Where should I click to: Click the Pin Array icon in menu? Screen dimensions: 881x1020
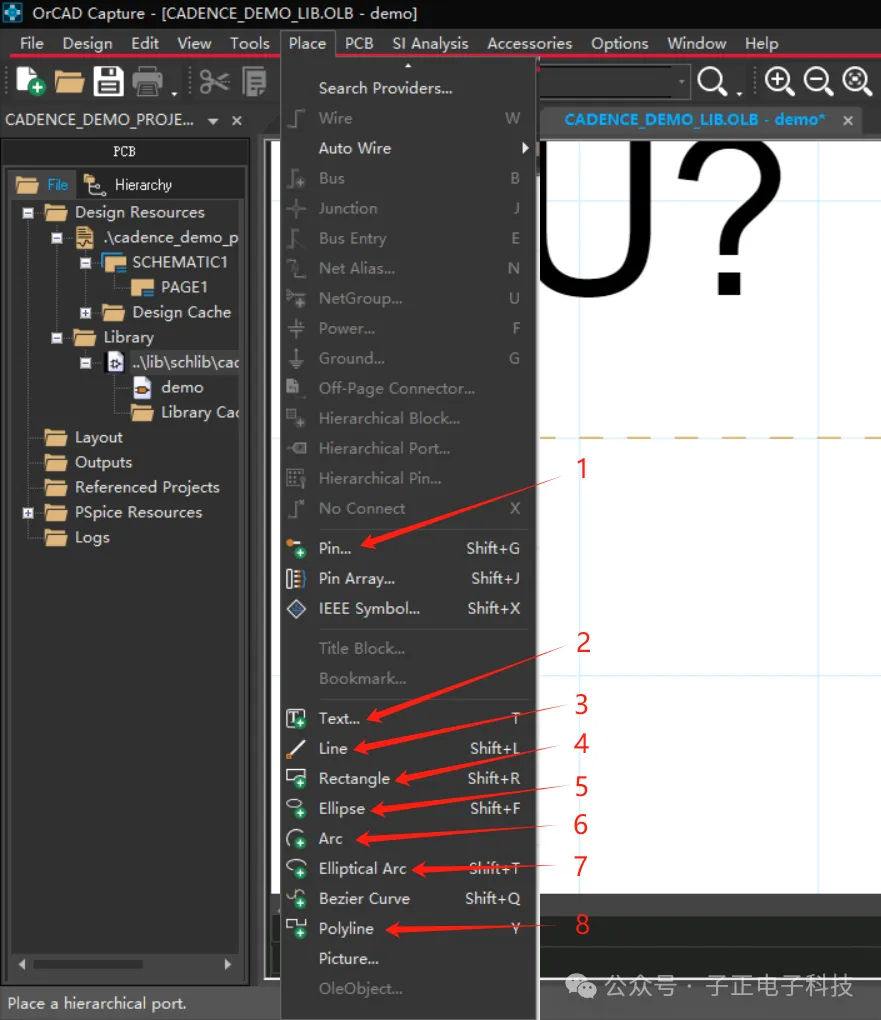(296, 578)
